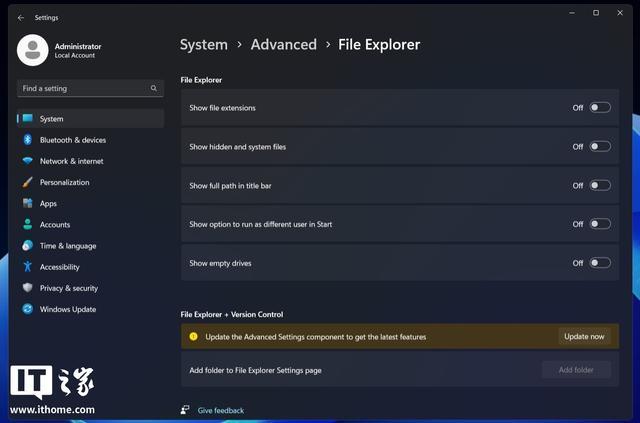Open Personalization settings
The height and width of the screenshot is (423, 640).
tap(64, 182)
